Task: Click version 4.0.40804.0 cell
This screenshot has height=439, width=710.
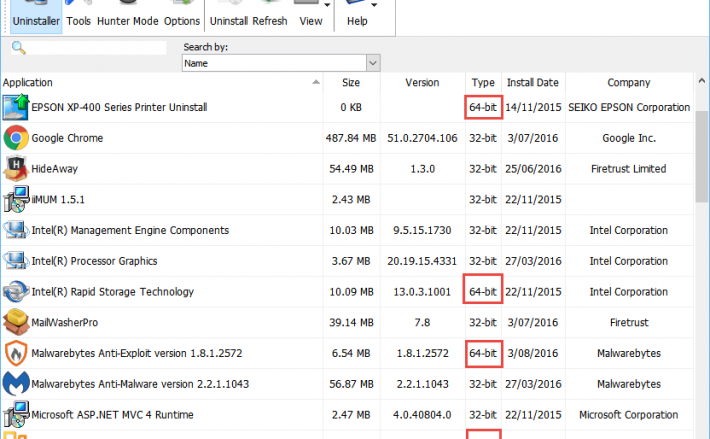Action: (x=422, y=415)
